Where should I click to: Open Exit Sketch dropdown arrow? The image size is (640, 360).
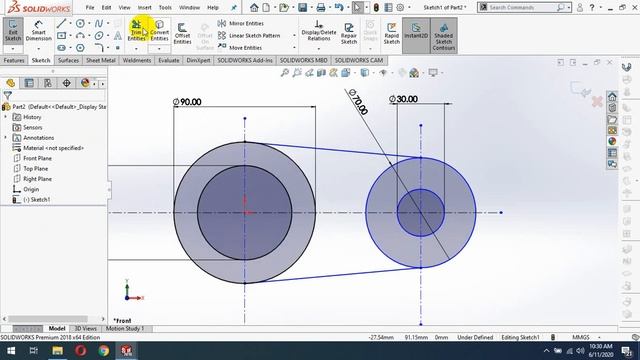pyautogui.click(x=13, y=49)
